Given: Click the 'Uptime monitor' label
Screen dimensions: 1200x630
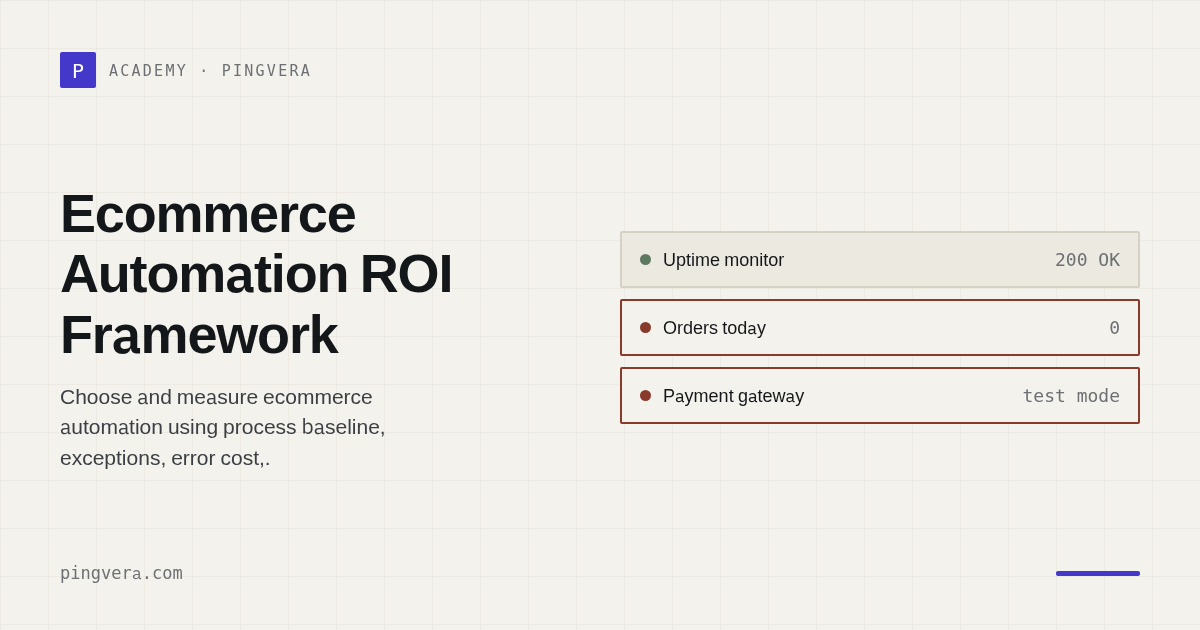Looking at the screenshot, I should (723, 260).
